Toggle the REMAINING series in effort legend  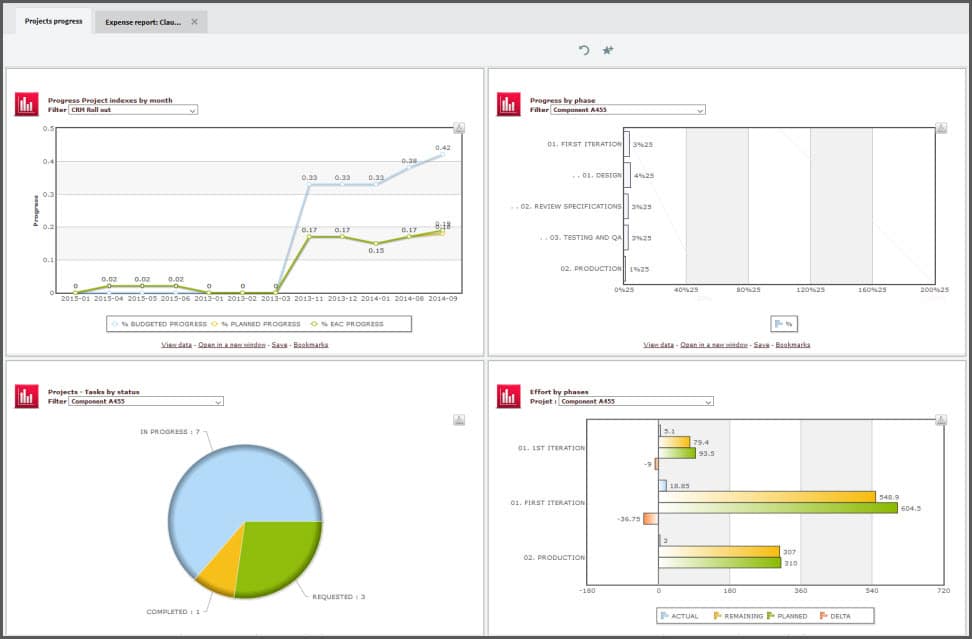738,616
